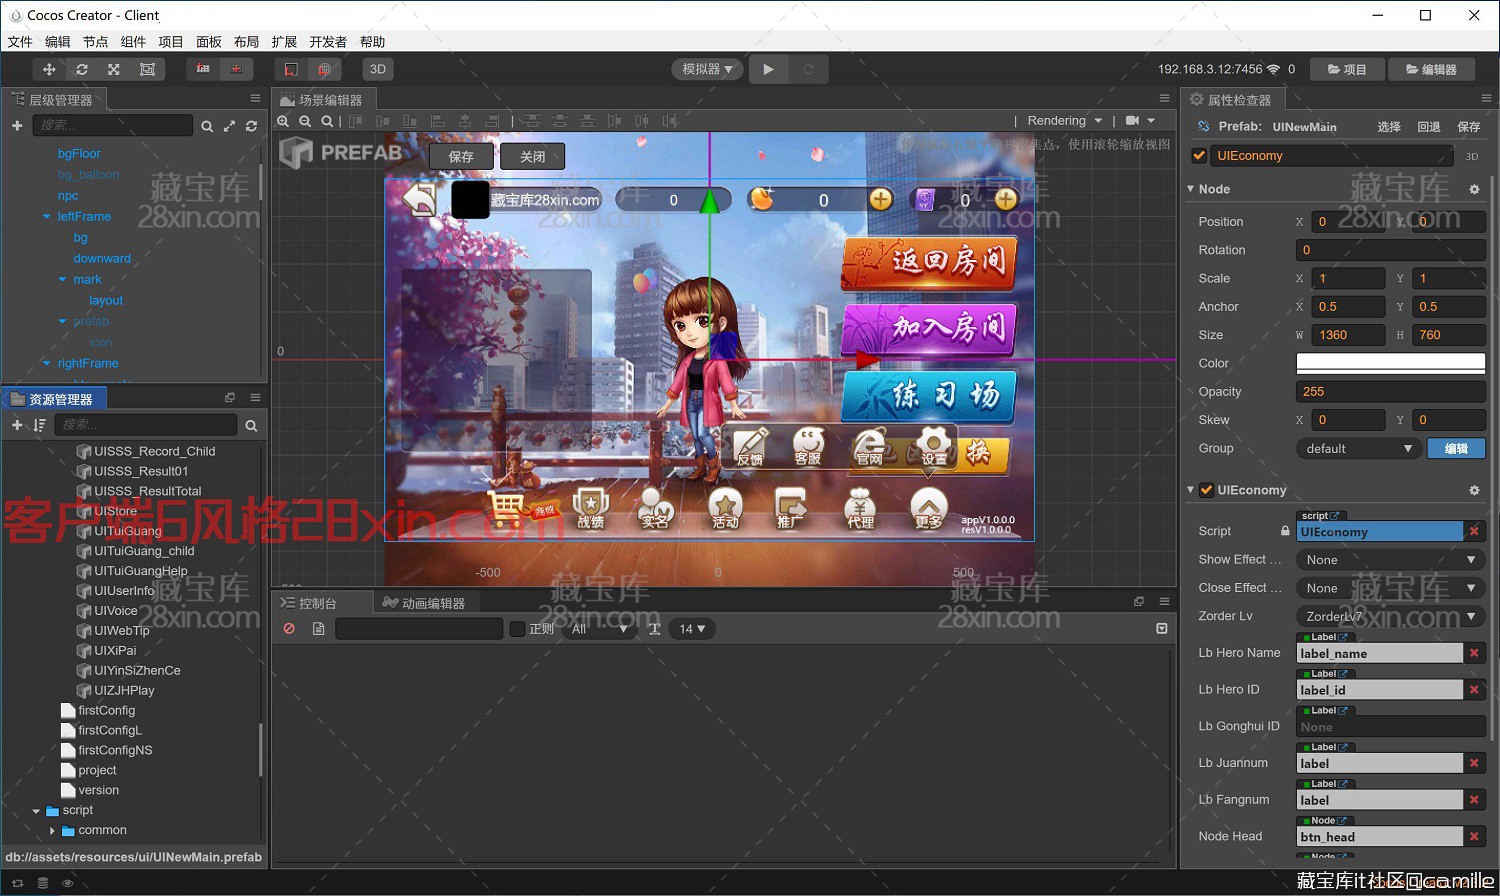Clear the console log
This screenshot has height=896, width=1500.
pyautogui.click(x=289, y=629)
